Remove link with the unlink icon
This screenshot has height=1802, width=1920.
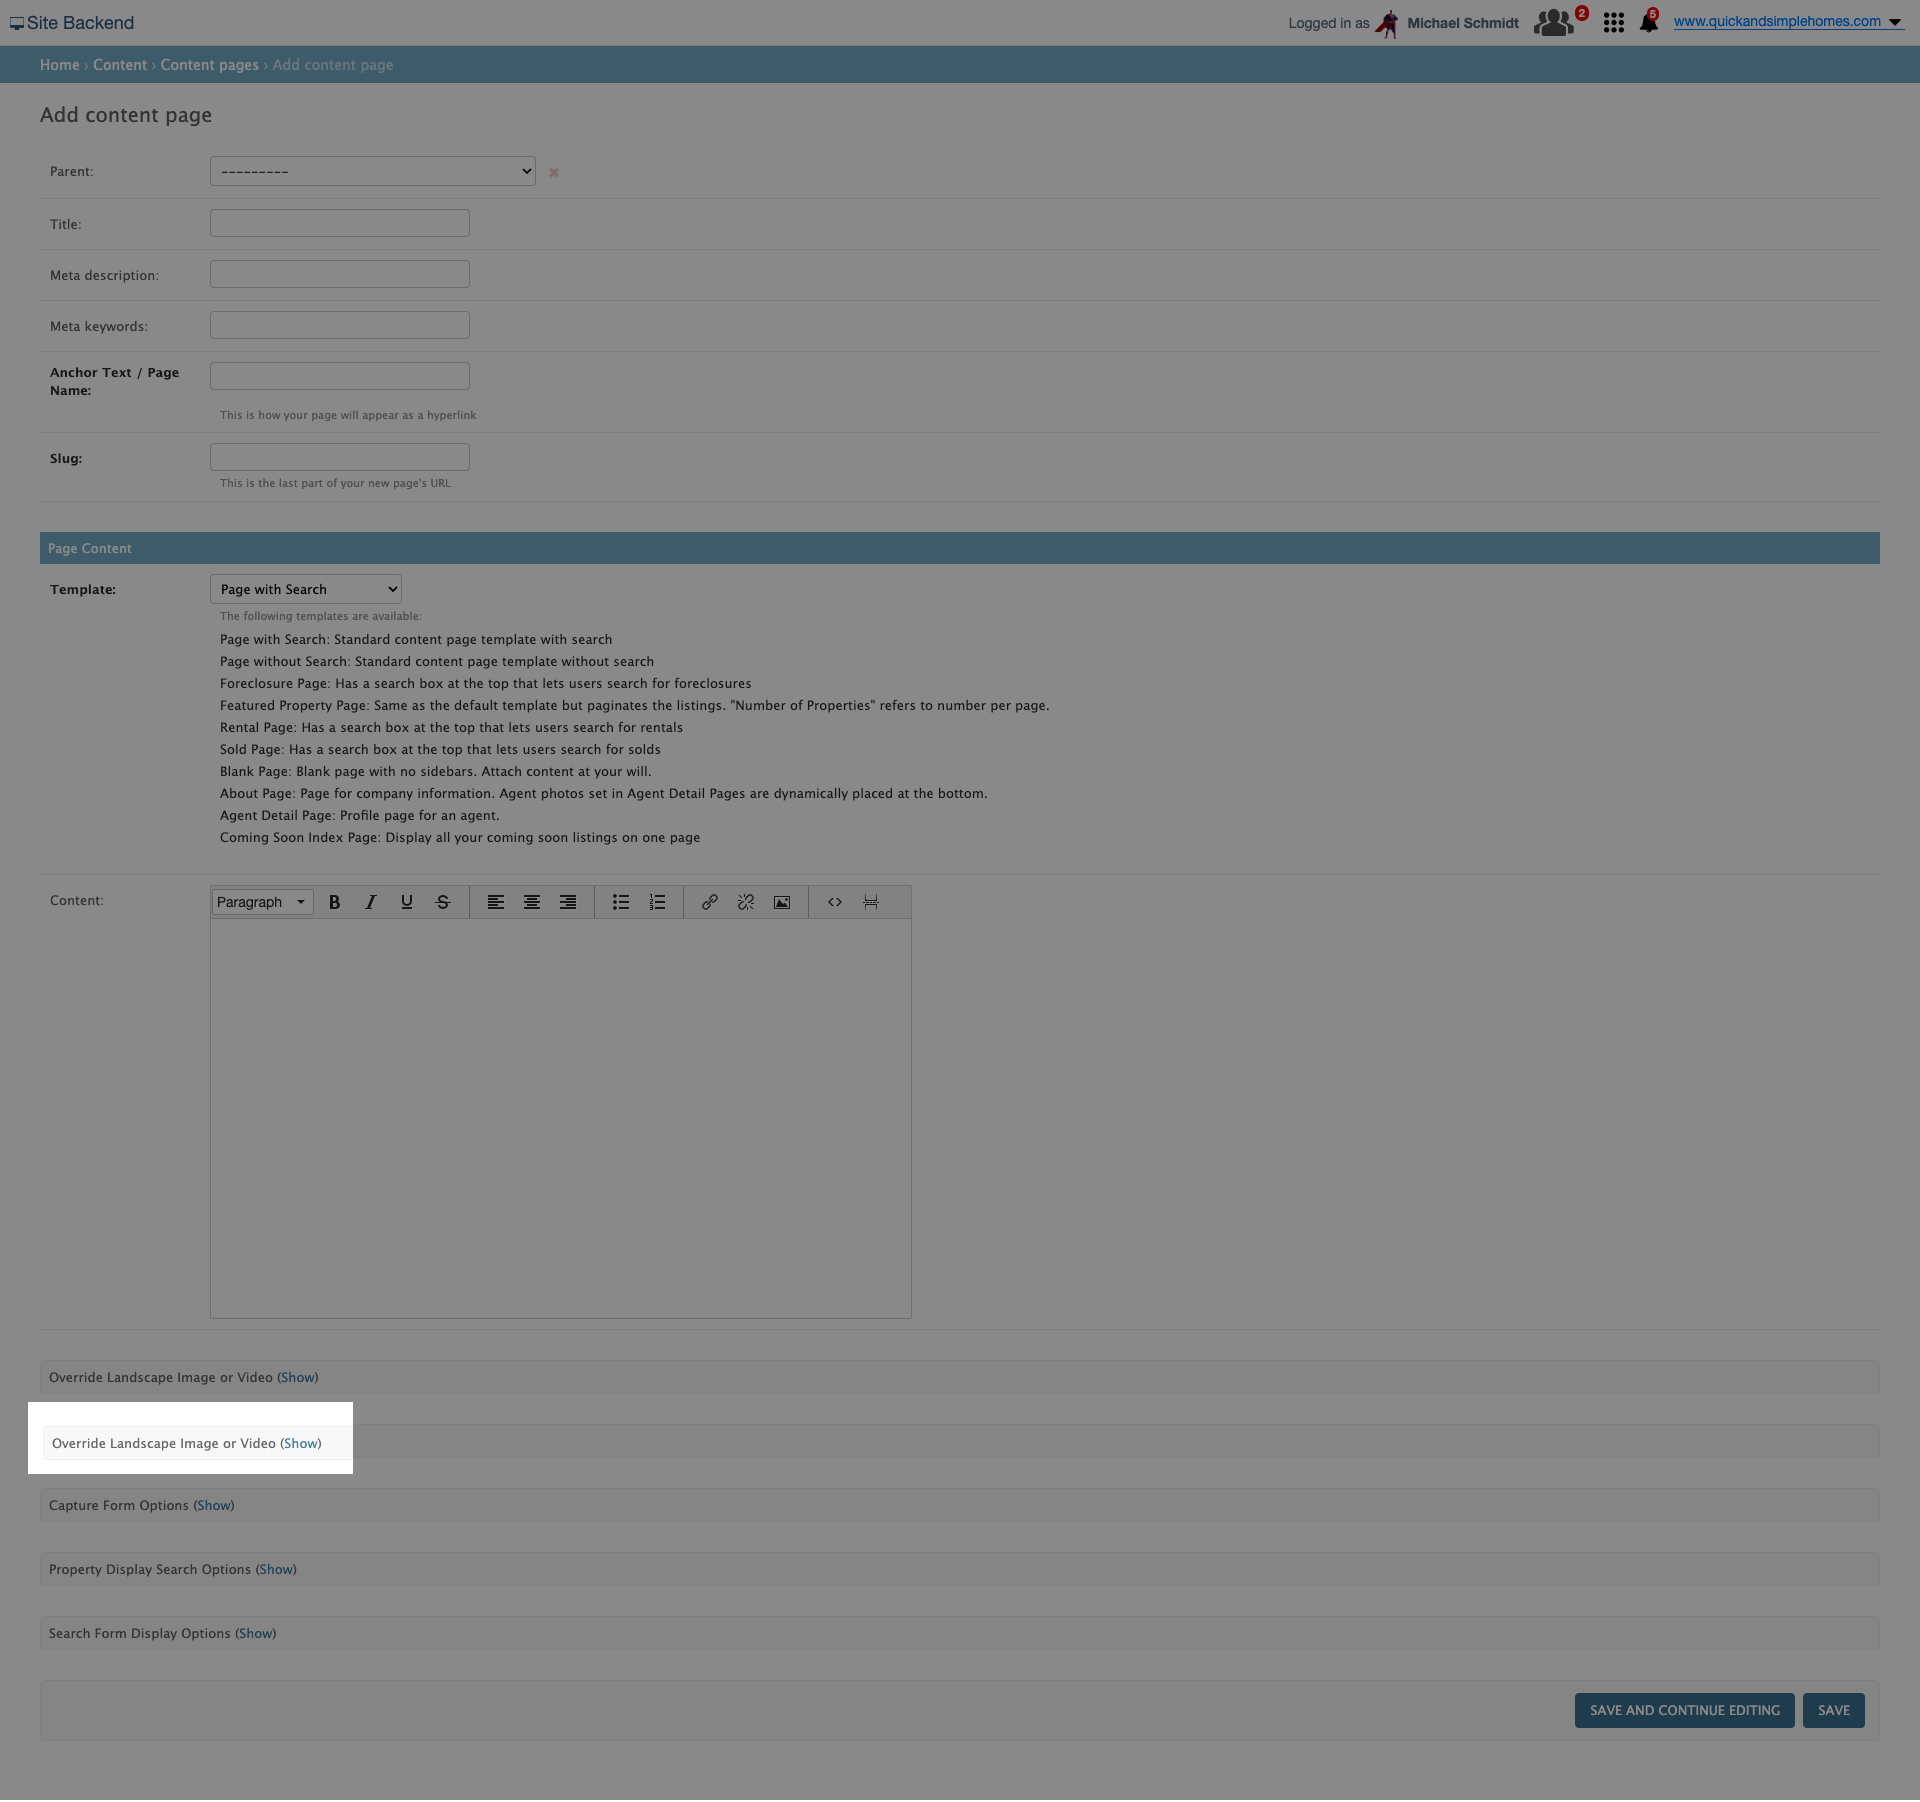(746, 902)
